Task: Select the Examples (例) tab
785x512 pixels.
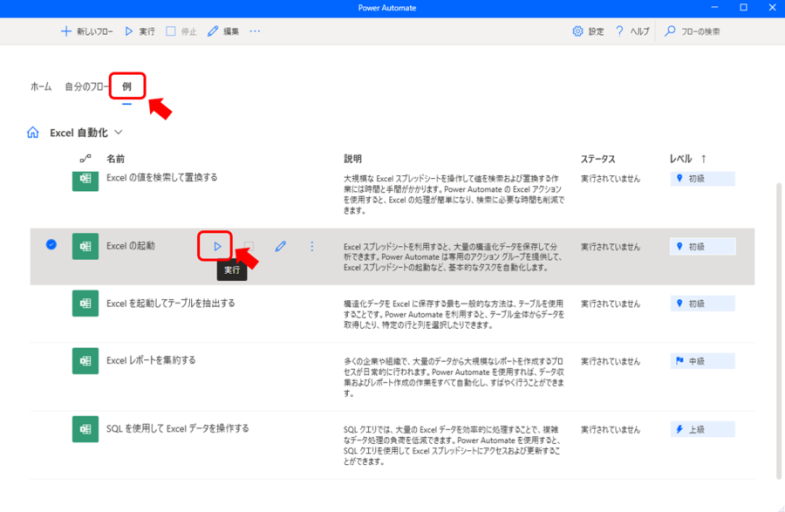Action: 127,87
